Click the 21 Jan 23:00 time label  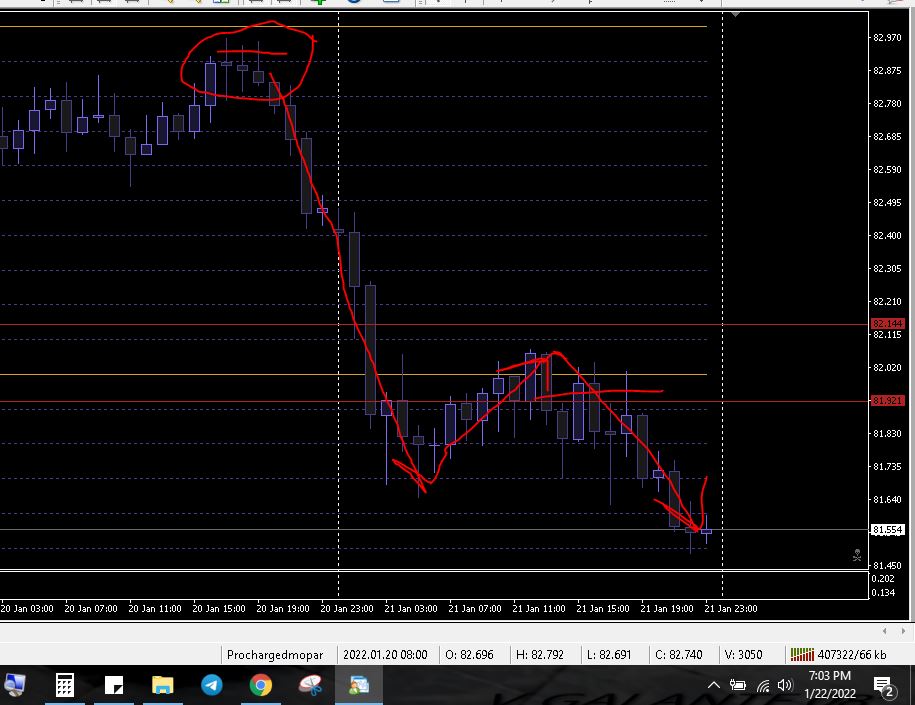click(x=731, y=608)
